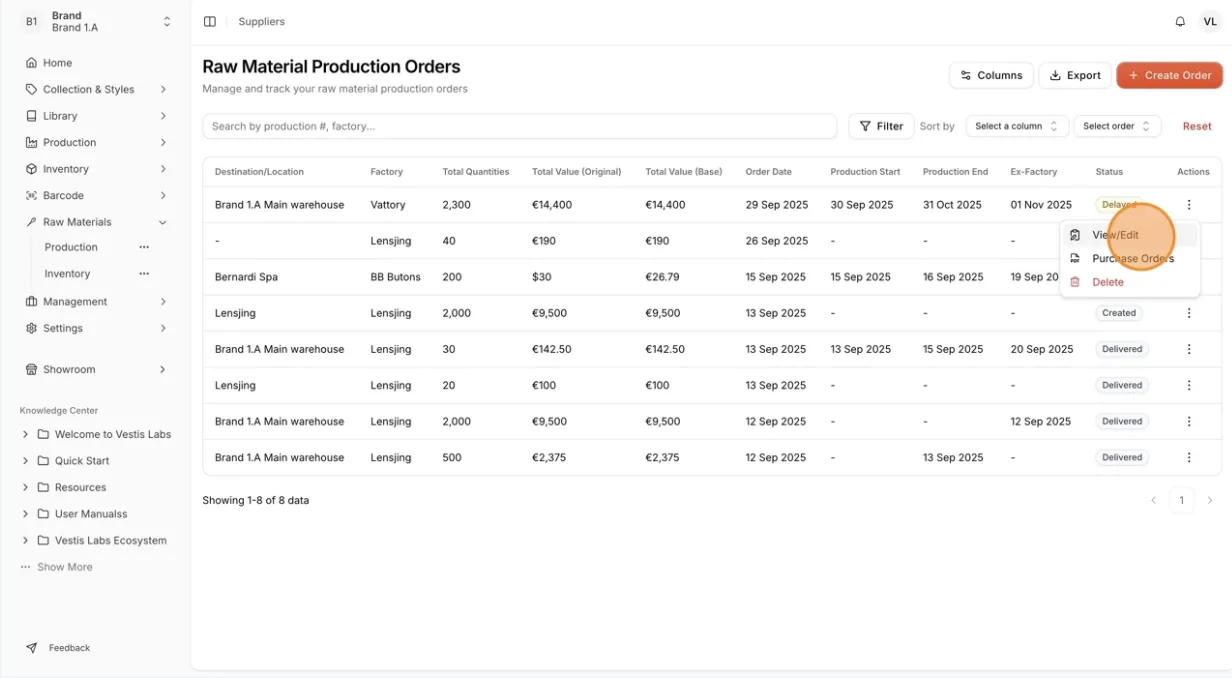
Task: Go to previous page arrow
Action: click(1153, 500)
